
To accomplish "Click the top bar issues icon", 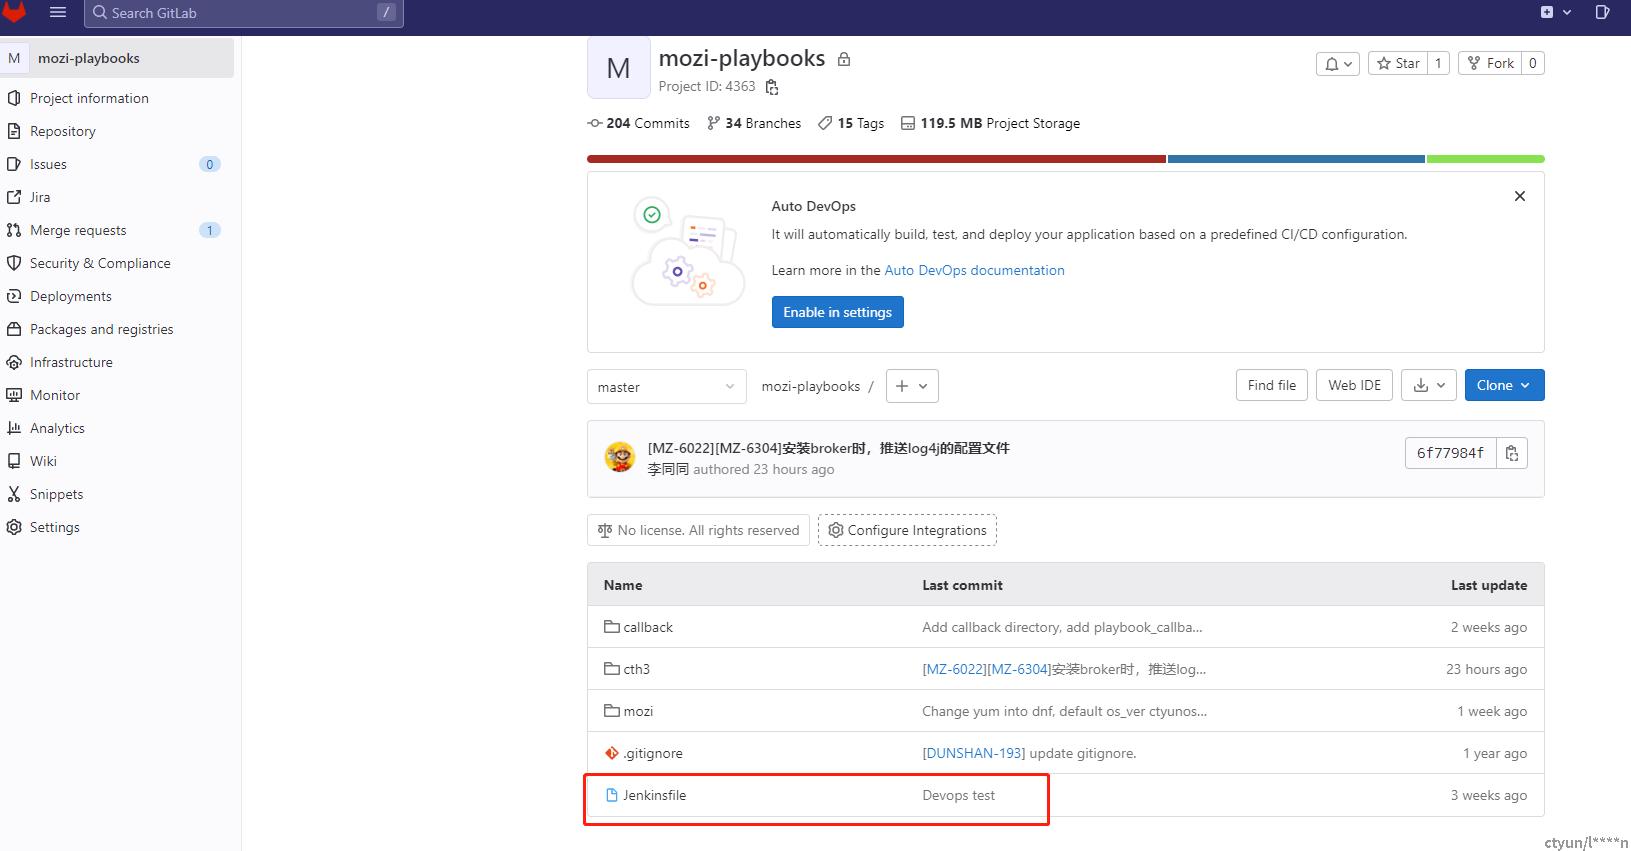I will [x=1602, y=12].
